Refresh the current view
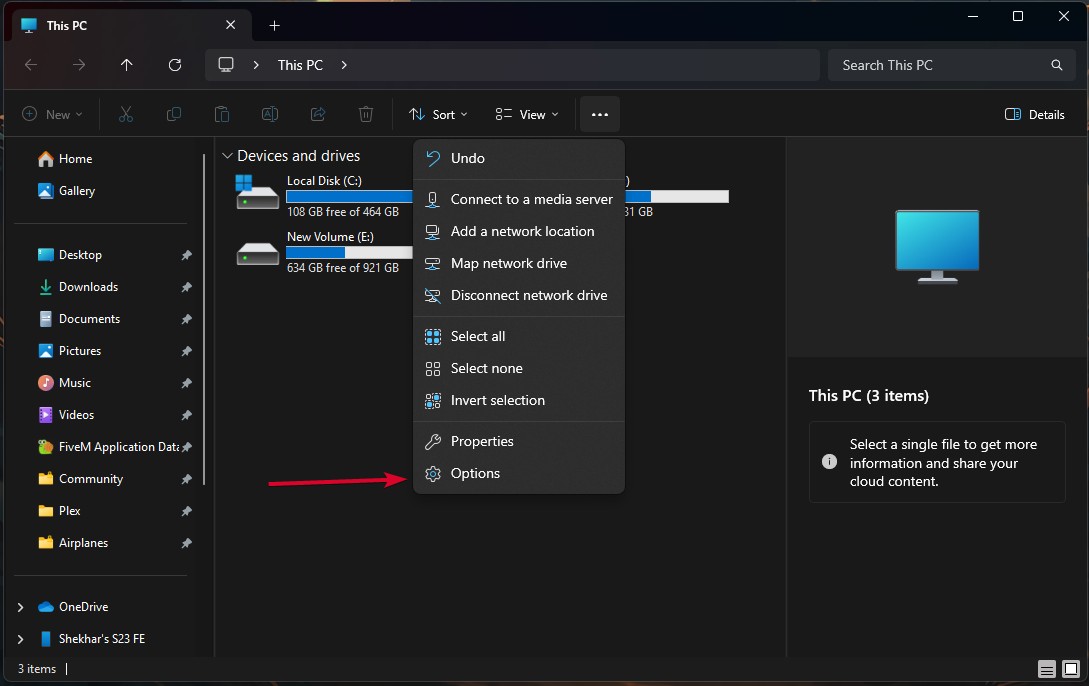Viewport: 1089px width, 686px height. tap(175, 65)
